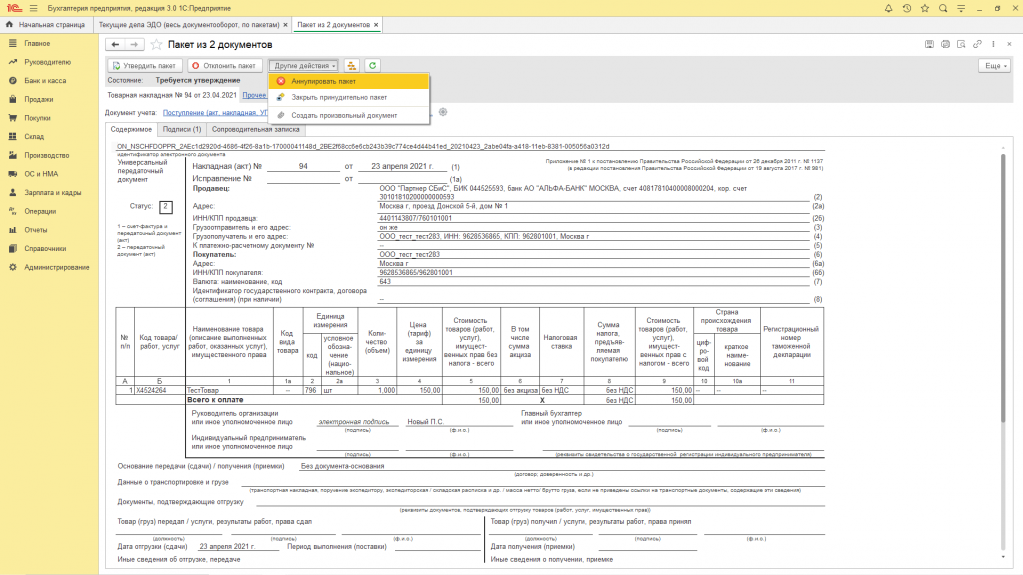Open the history clock icon

pos(907,8)
